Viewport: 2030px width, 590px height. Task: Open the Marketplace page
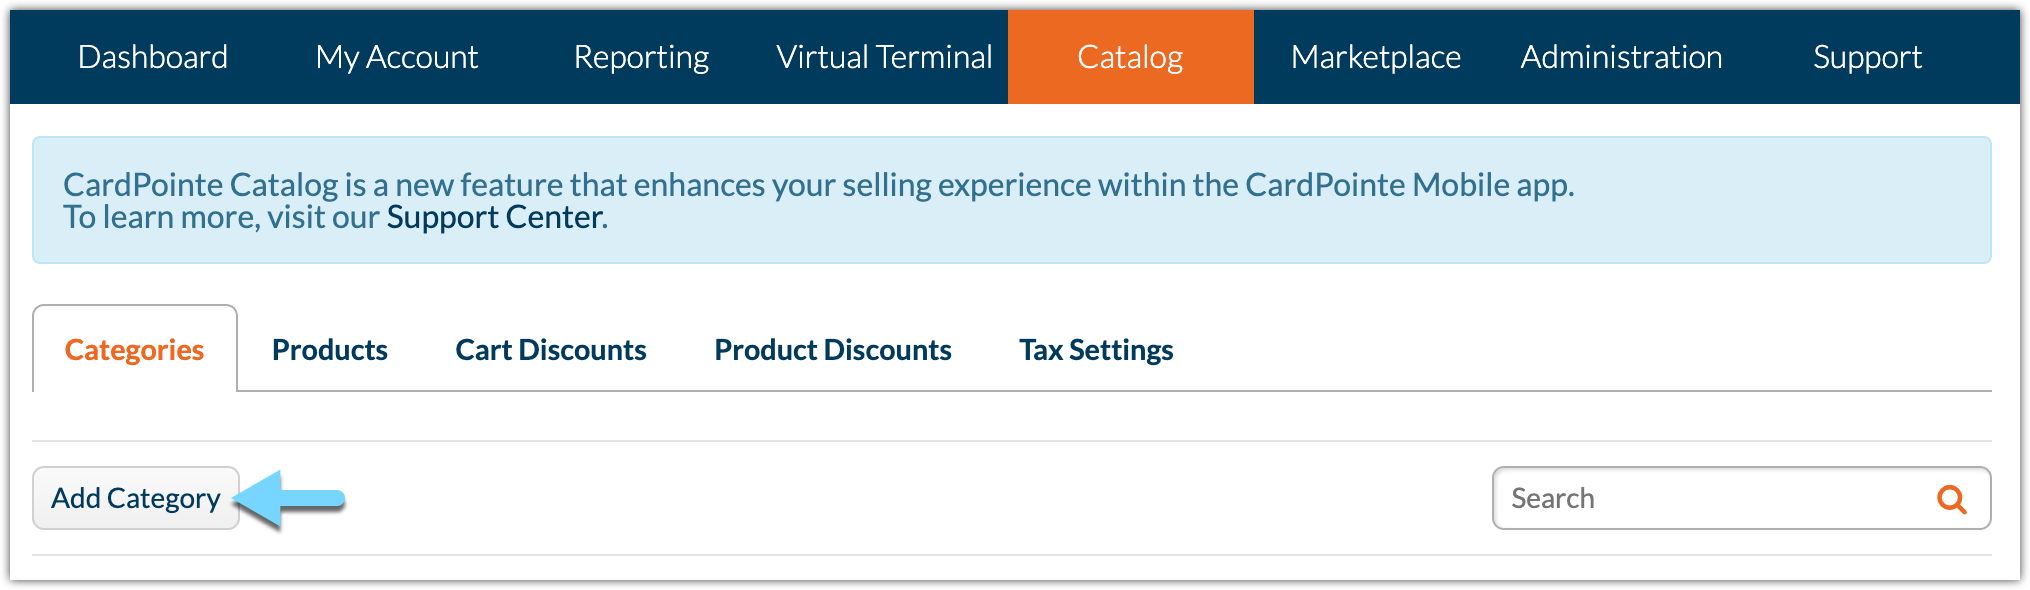tap(1376, 57)
